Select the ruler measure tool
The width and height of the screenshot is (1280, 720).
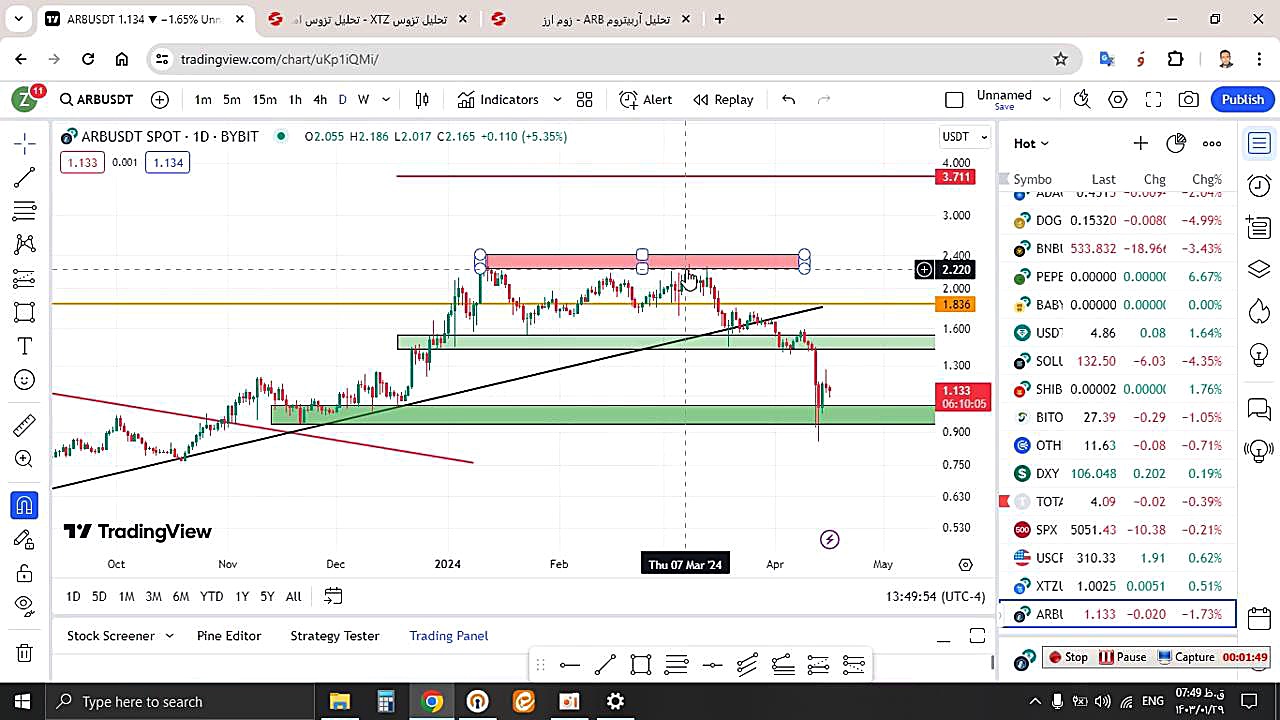[25, 426]
